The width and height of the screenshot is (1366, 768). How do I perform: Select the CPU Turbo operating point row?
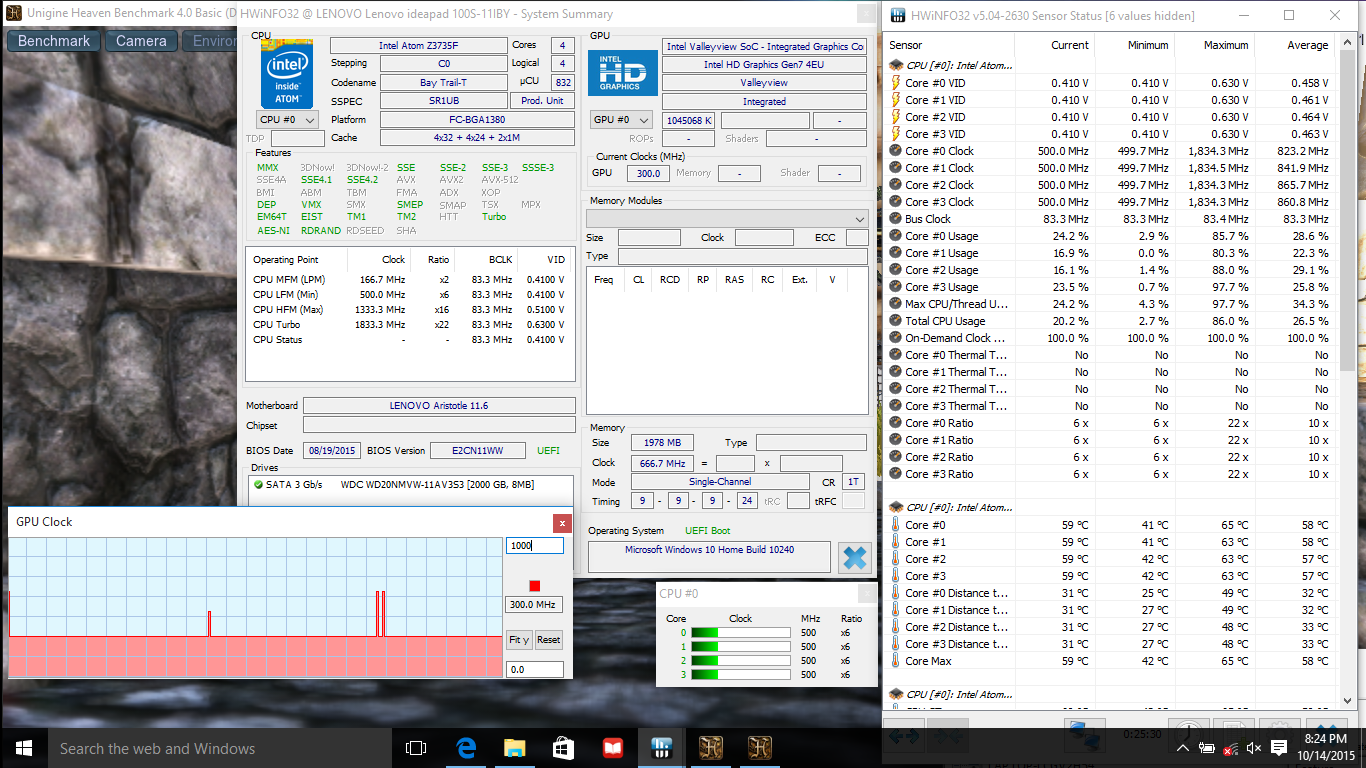[410, 325]
